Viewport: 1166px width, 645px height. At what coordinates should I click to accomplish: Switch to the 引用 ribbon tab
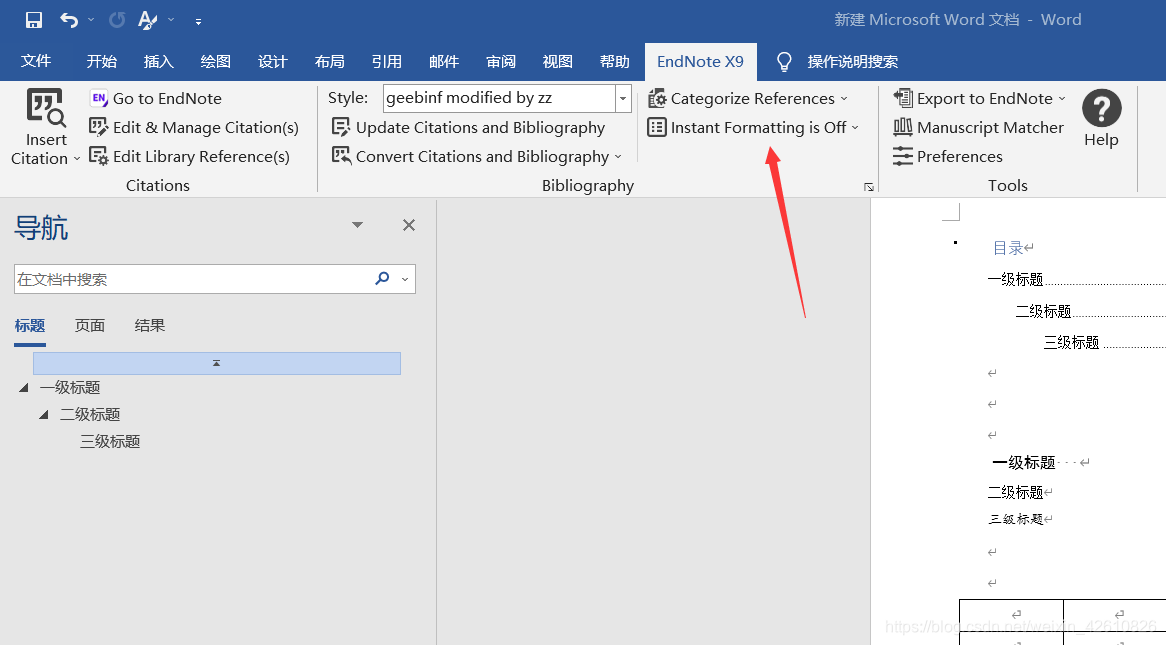click(x=387, y=61)
